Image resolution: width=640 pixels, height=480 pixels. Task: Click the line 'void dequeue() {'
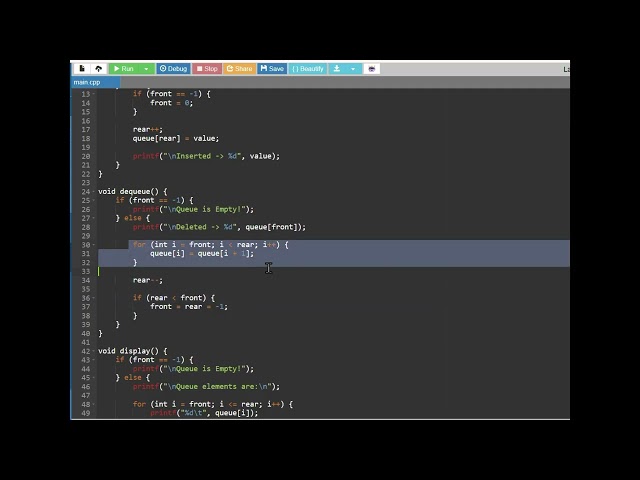133,191
